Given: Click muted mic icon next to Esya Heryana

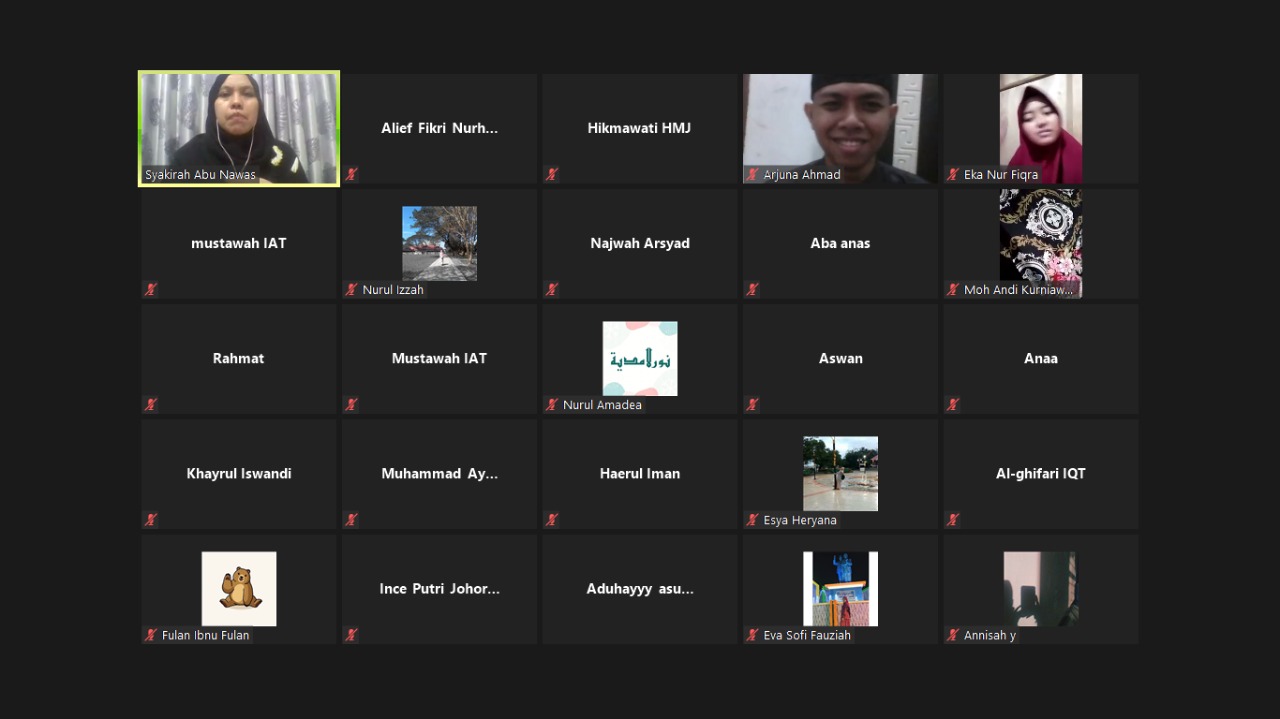Looking at the screenshot, I should click(752, 520).
